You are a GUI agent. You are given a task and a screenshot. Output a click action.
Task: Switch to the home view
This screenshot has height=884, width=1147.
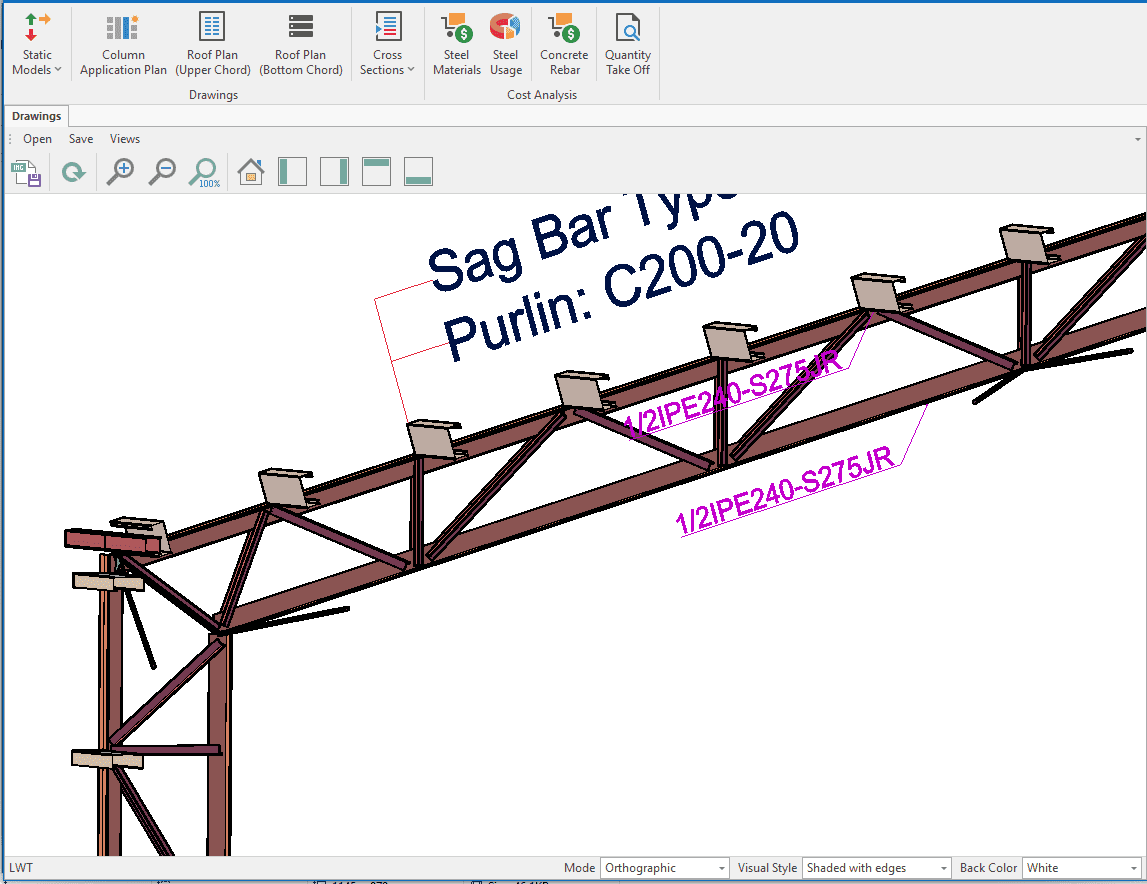tap(251, 172)
